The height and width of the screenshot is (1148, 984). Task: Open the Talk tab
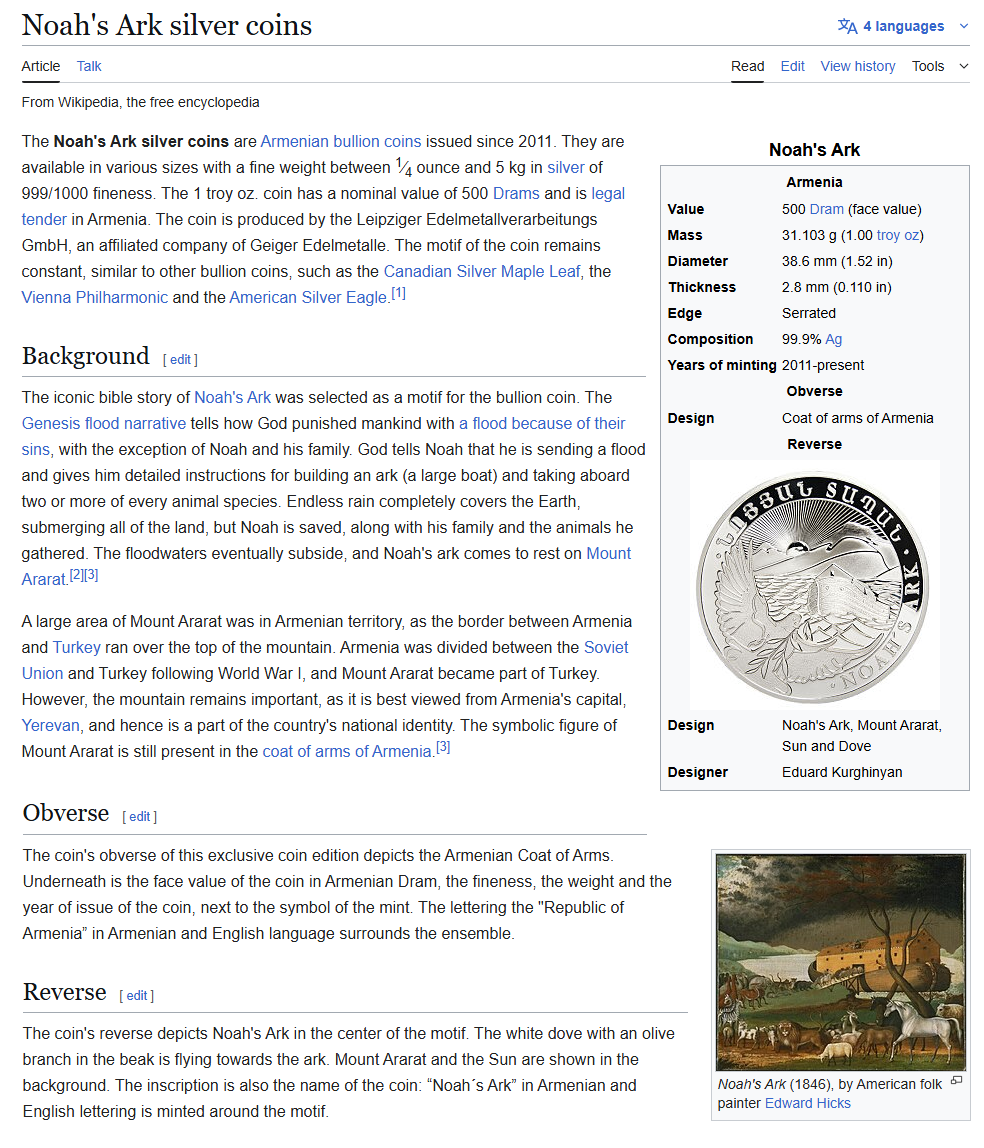tap(89, 66)
